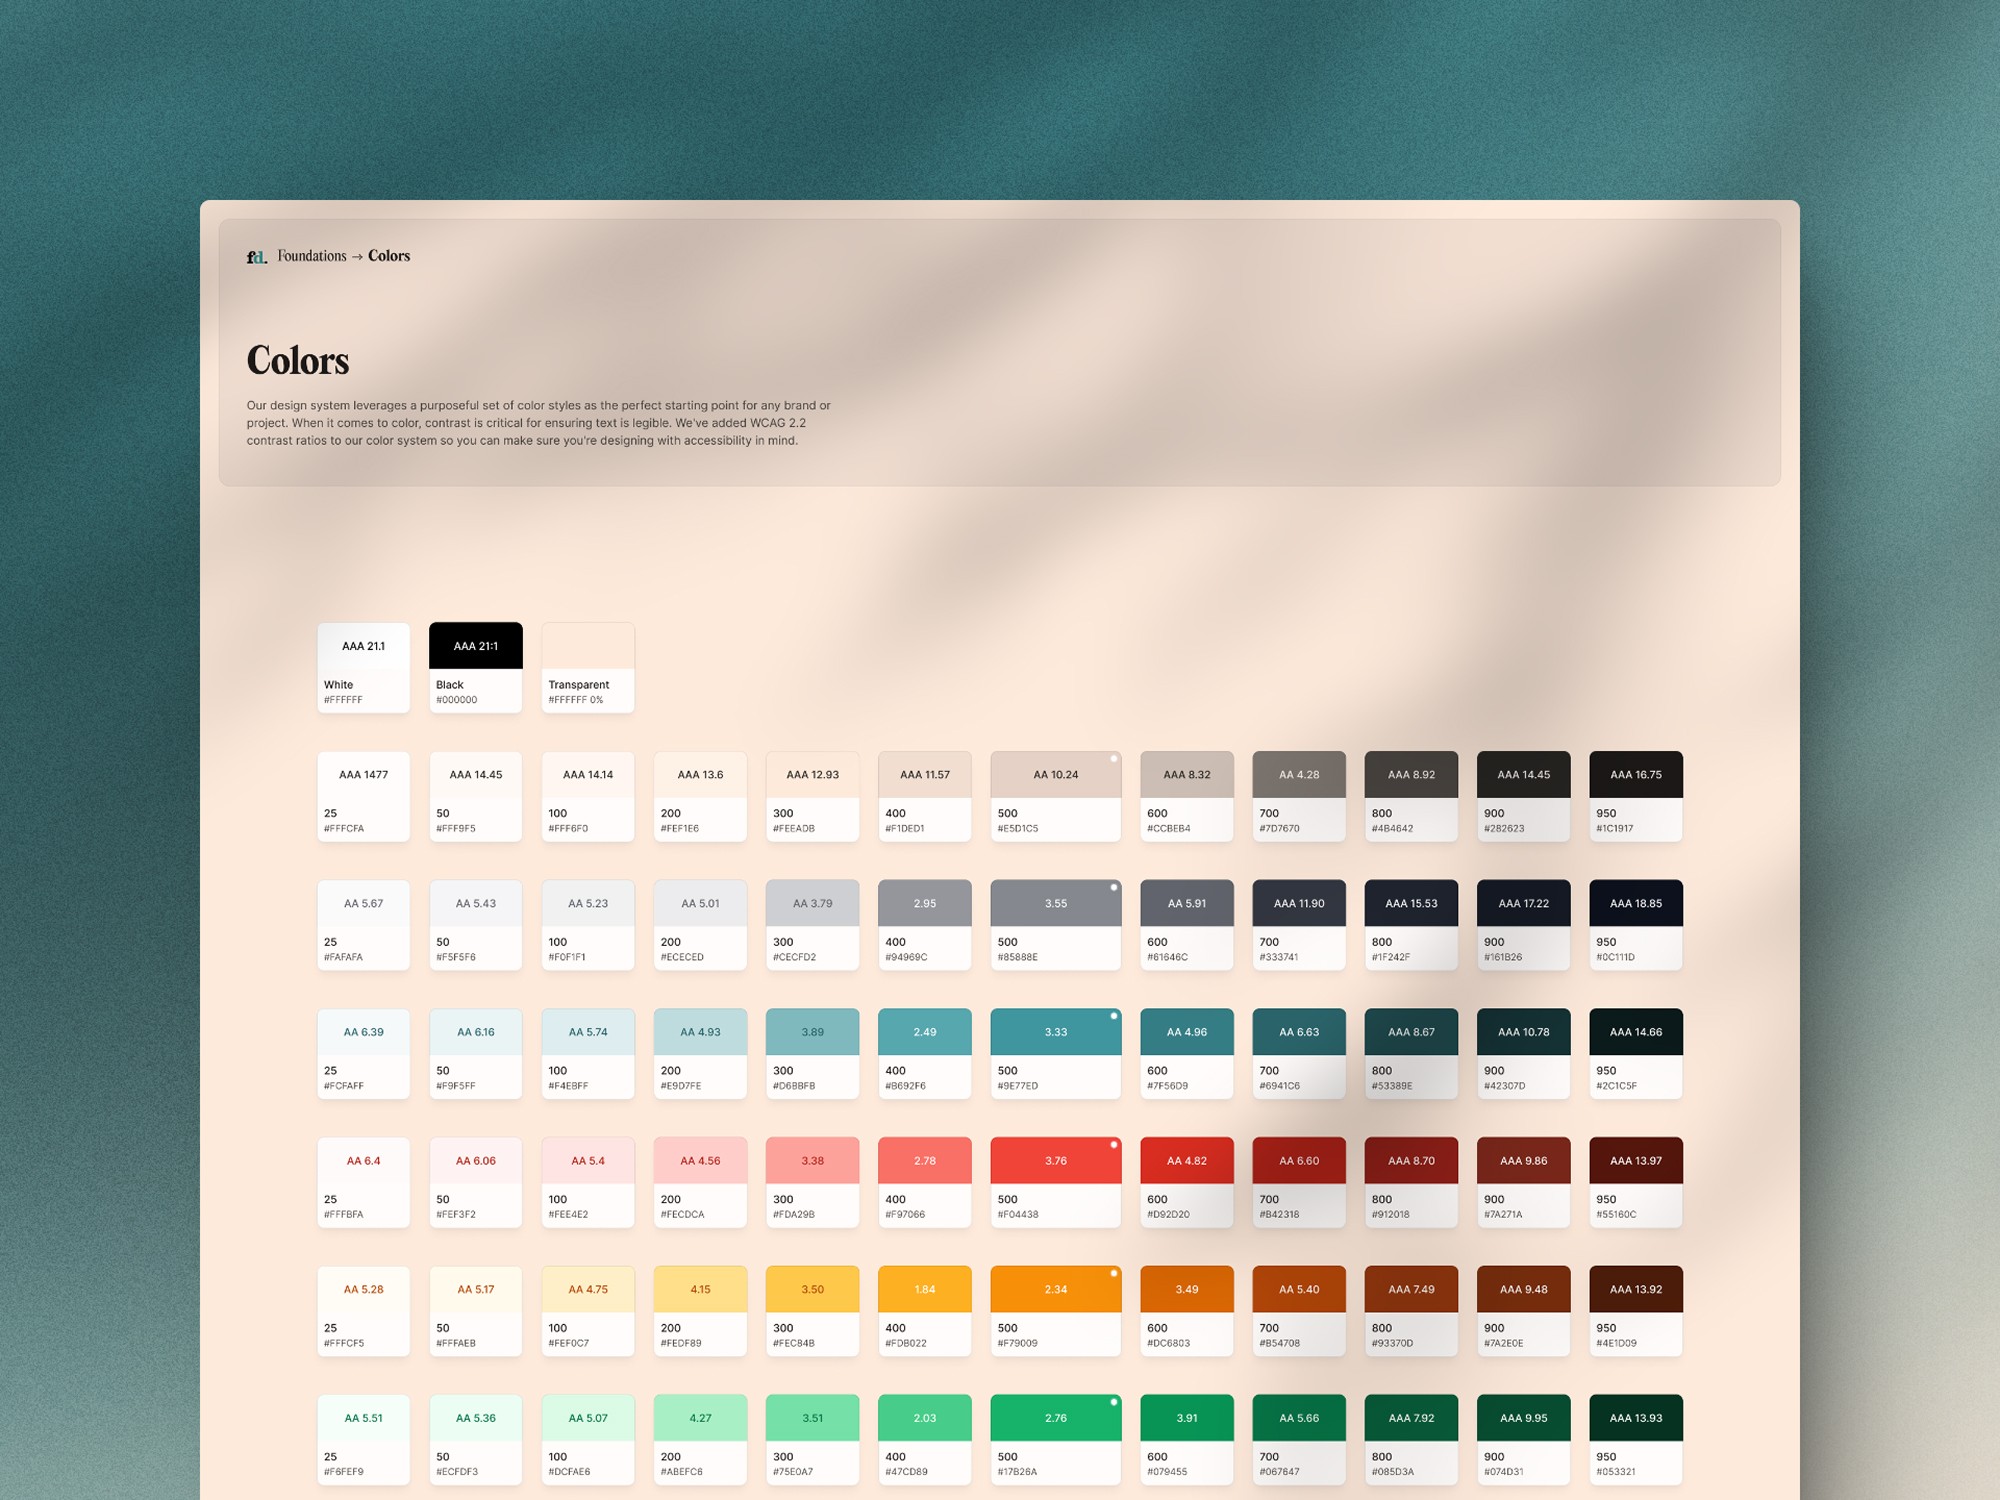Toggle the indicator dot on neutral 500 #E5D1C5
The image size is (2000, 1500).
coord(1113,761)
